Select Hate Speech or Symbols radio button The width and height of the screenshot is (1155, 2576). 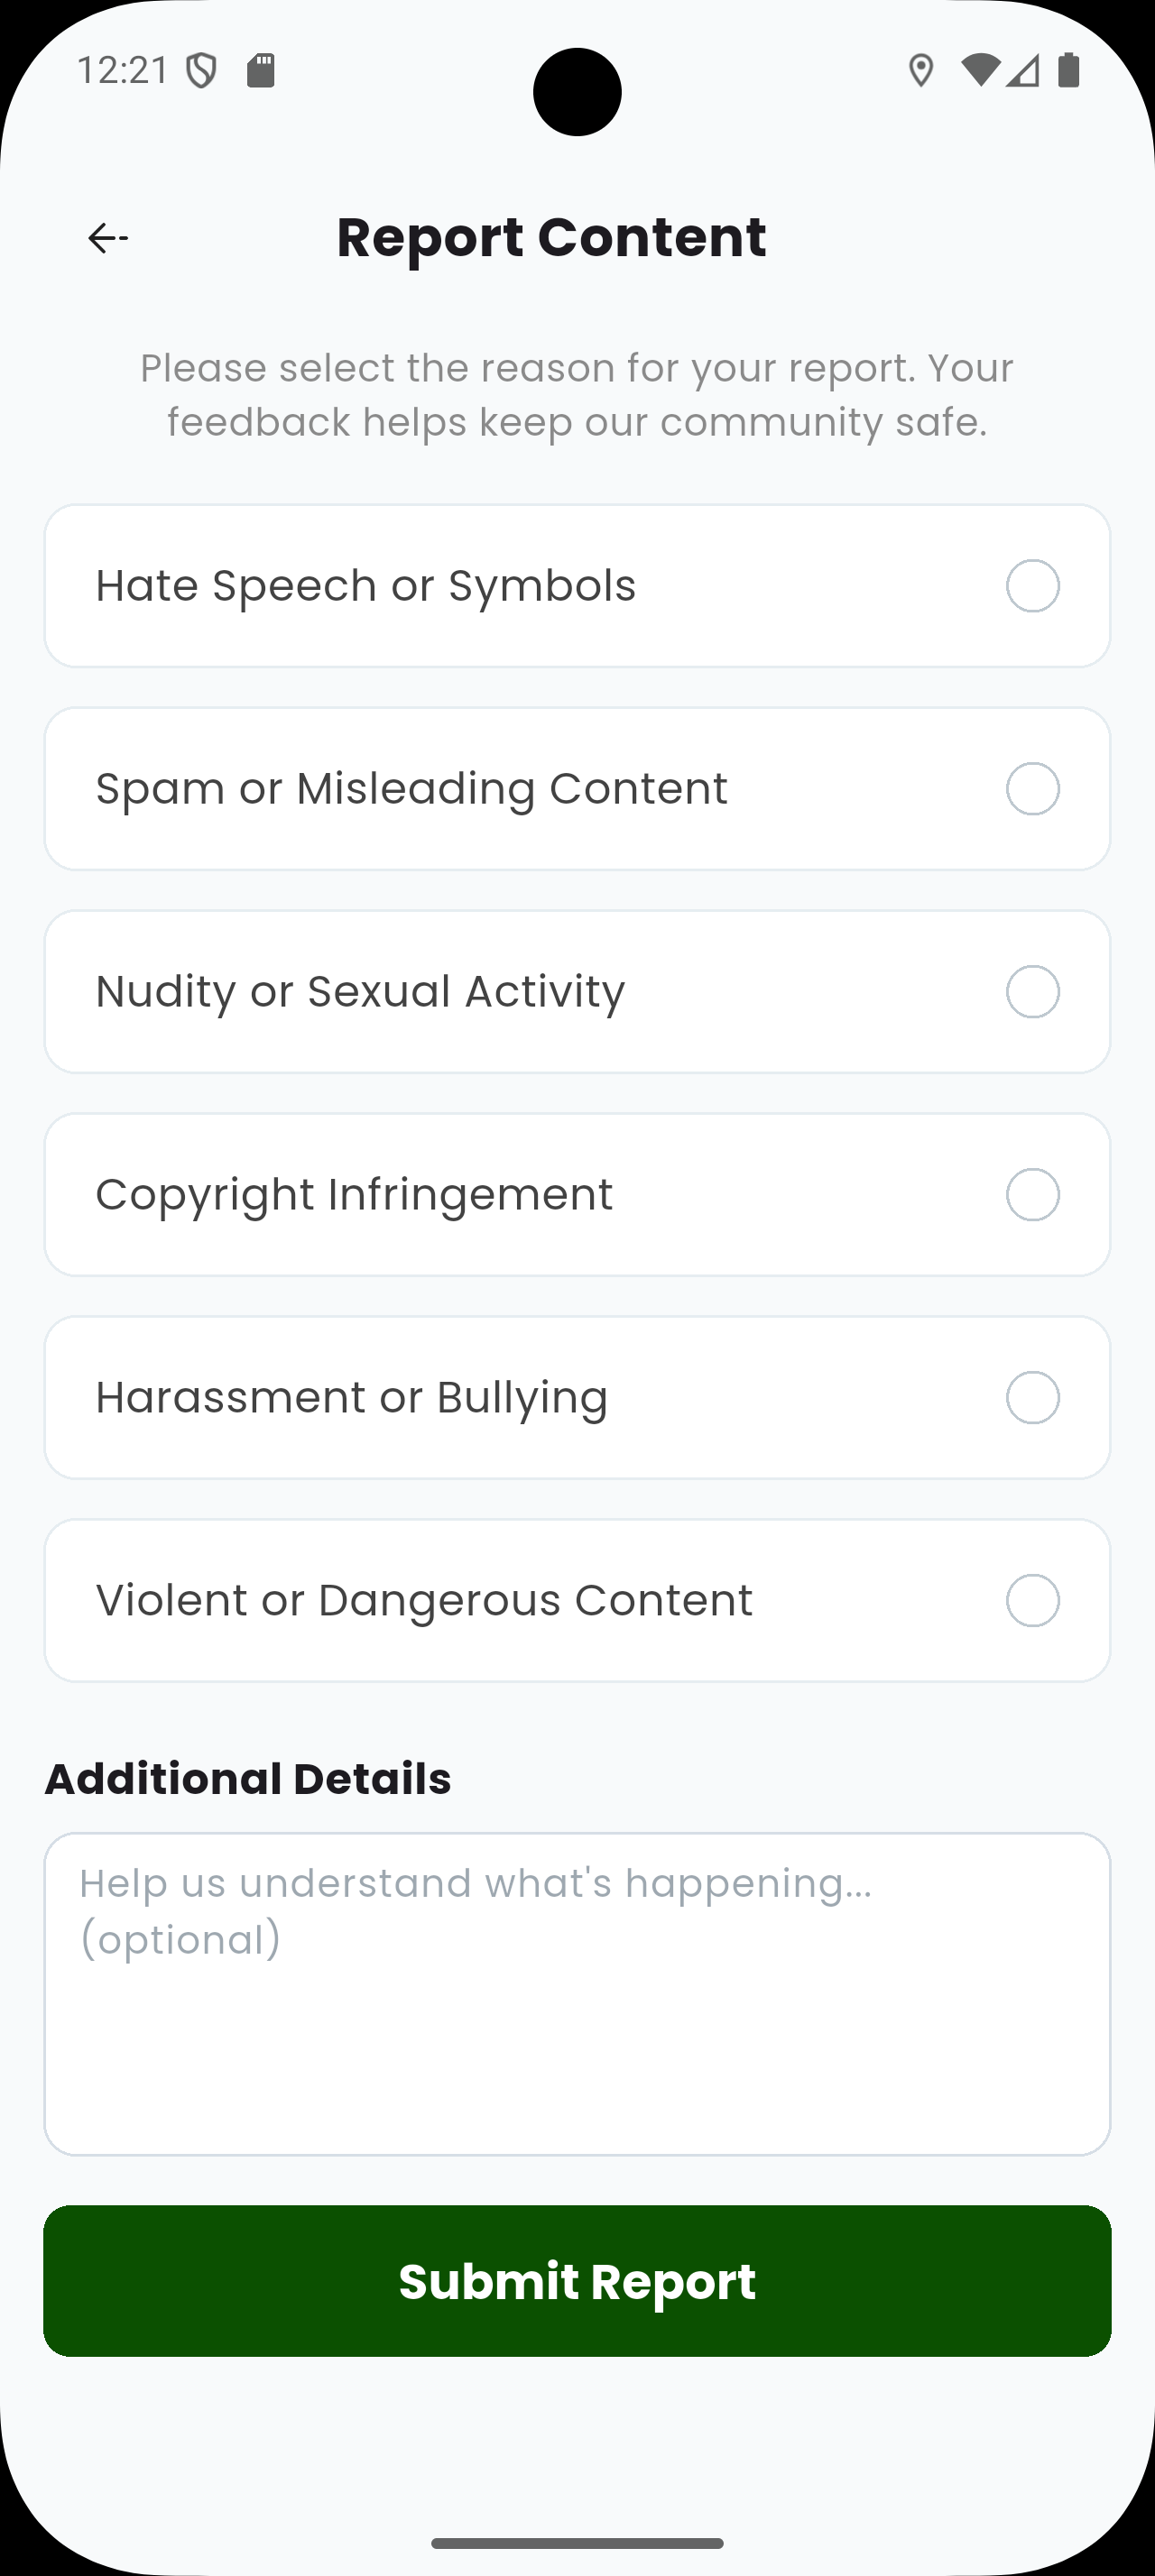[1032, 586]
